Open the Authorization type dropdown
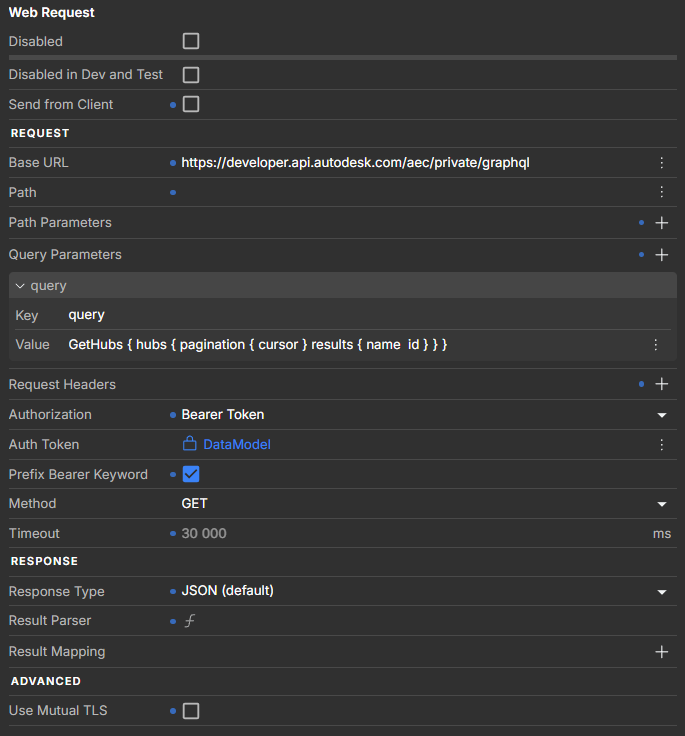The image size is (685, 736). [x=661, y=415]
